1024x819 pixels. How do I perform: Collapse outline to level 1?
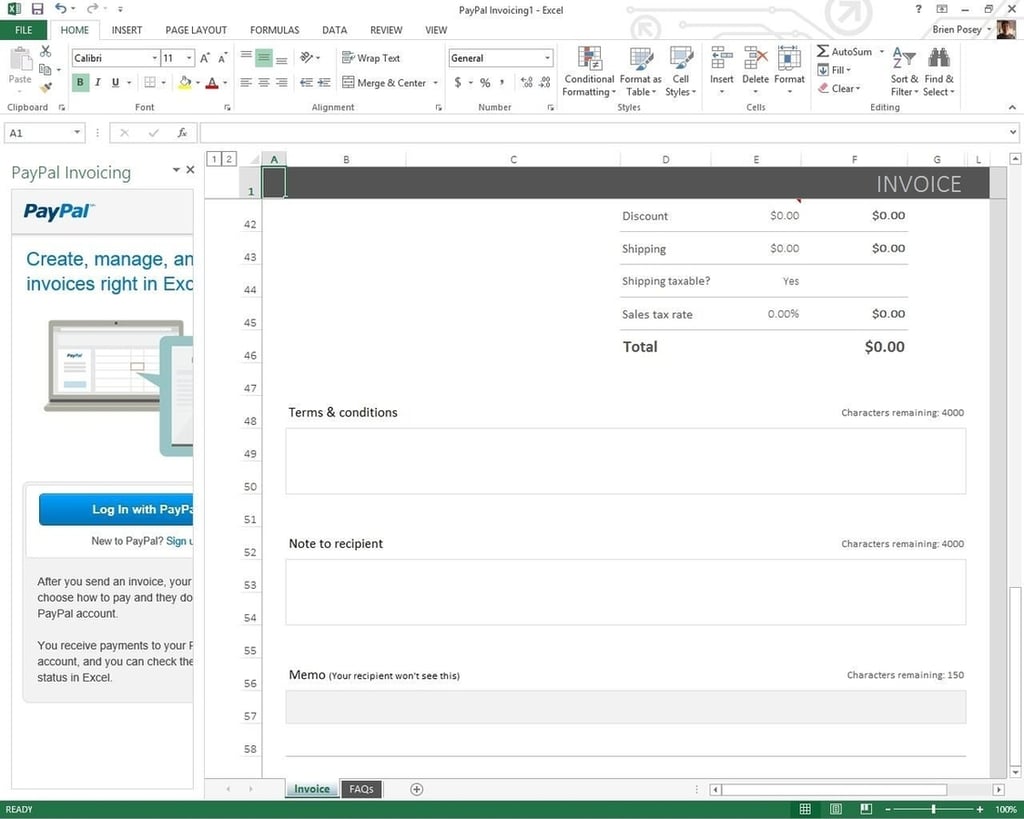(x=214, y=159)
